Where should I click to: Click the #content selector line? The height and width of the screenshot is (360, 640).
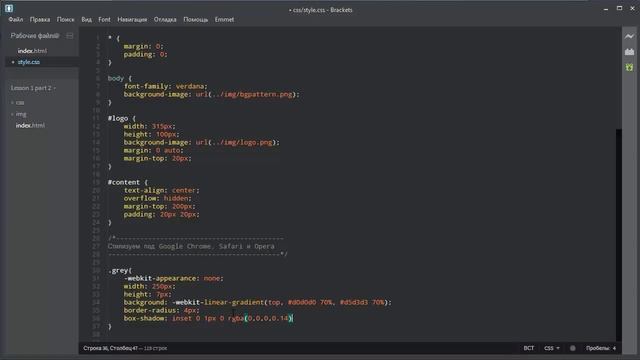128,182
